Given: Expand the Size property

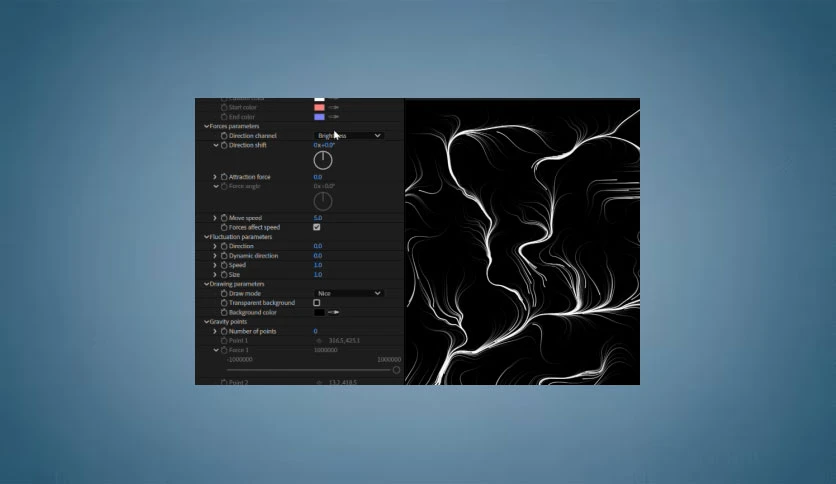Looking at the screenshot, I should tap(215, 275).
